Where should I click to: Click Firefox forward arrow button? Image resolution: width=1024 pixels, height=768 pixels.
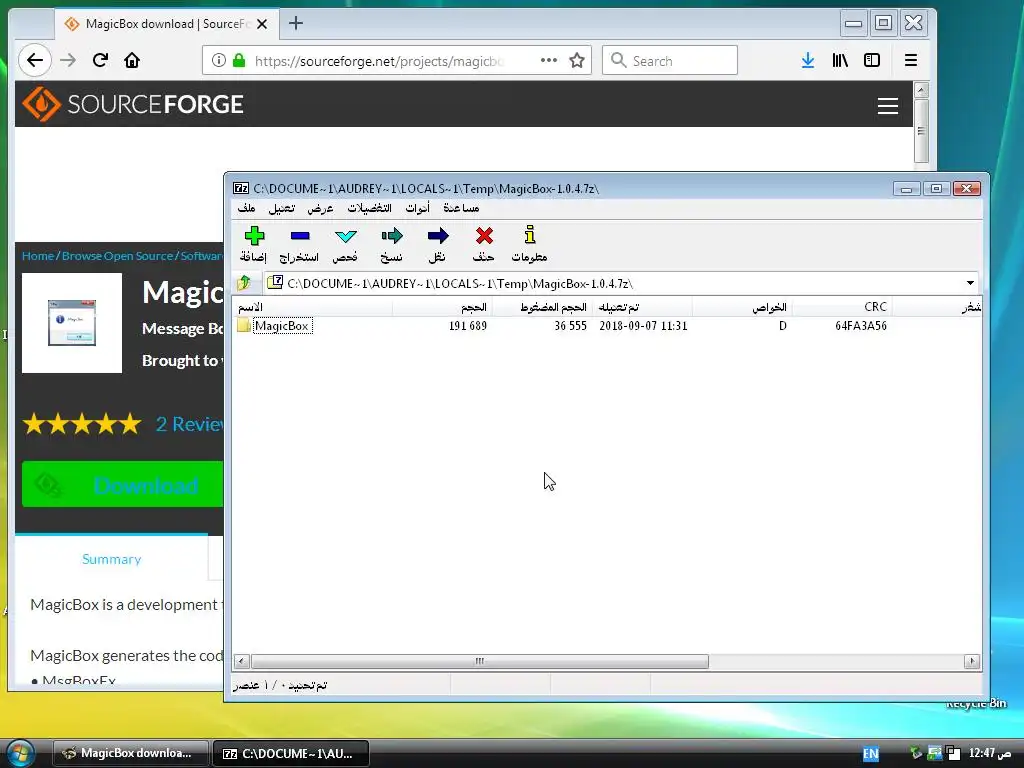(x=68, y=61)
